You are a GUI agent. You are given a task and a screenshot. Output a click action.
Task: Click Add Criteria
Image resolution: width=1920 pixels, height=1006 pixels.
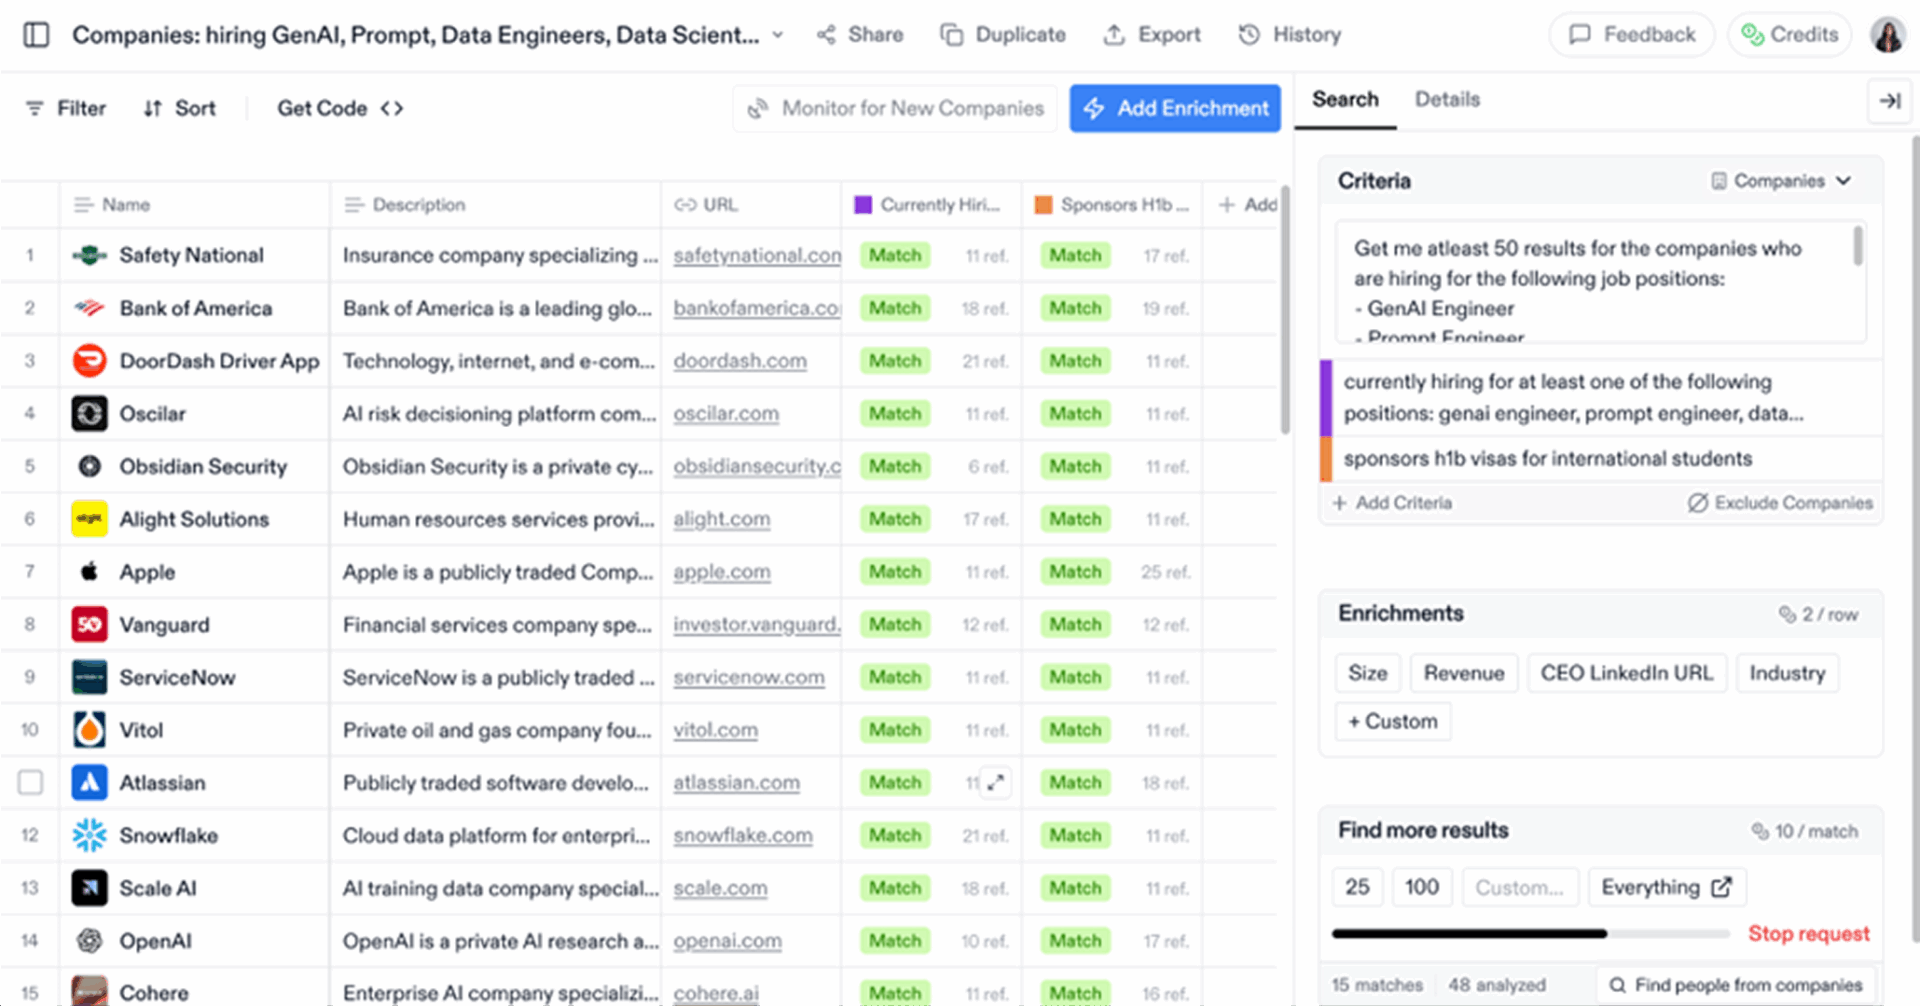point(1391,503)
